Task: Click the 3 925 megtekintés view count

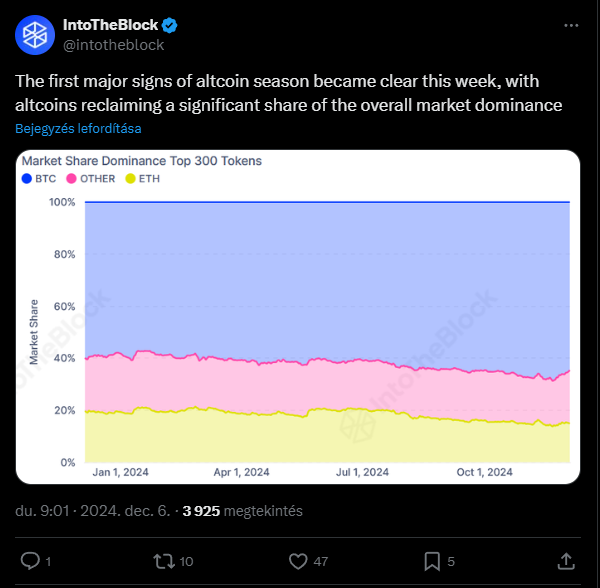Action: click(x=243, y=511)
